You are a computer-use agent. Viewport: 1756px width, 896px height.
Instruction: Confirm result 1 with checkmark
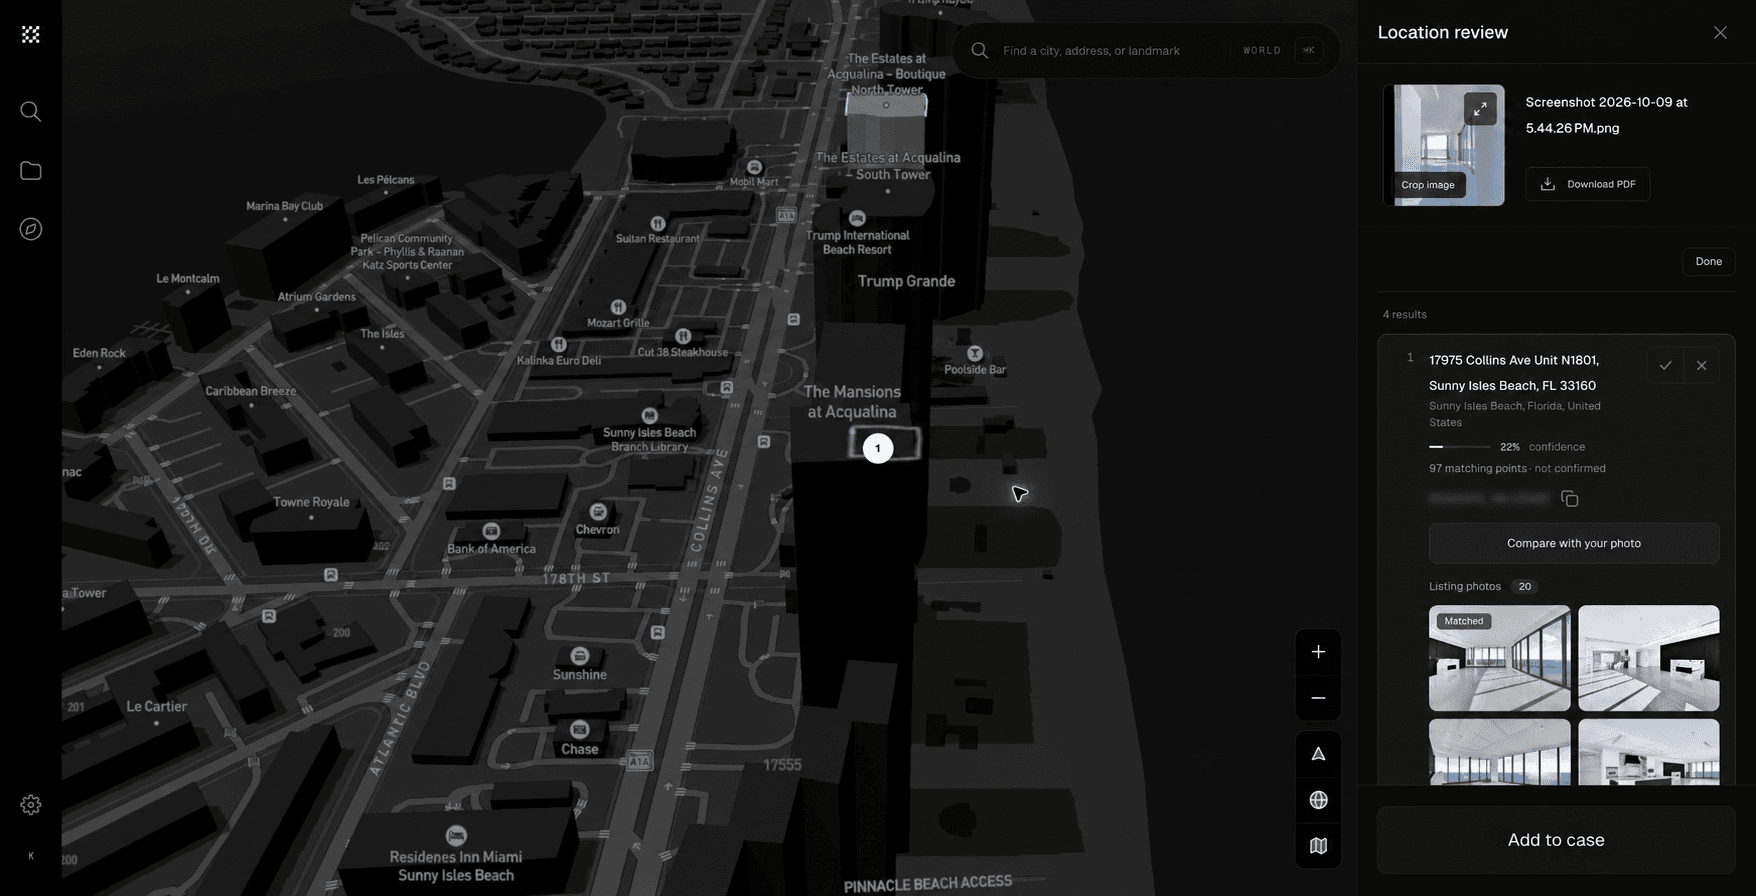[x=1665, y=365]
